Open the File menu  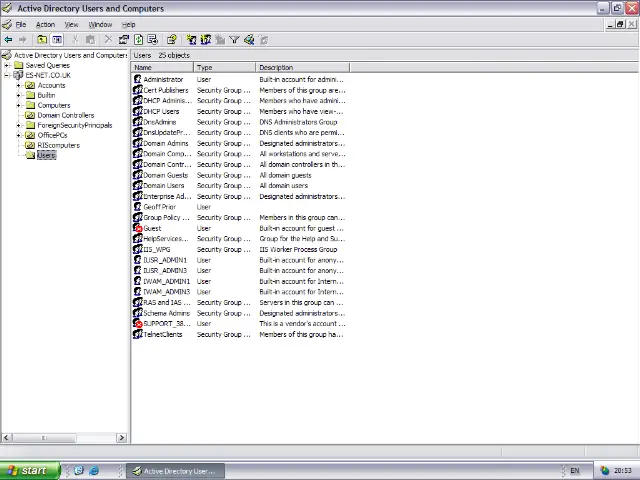(x=21, y=24)
